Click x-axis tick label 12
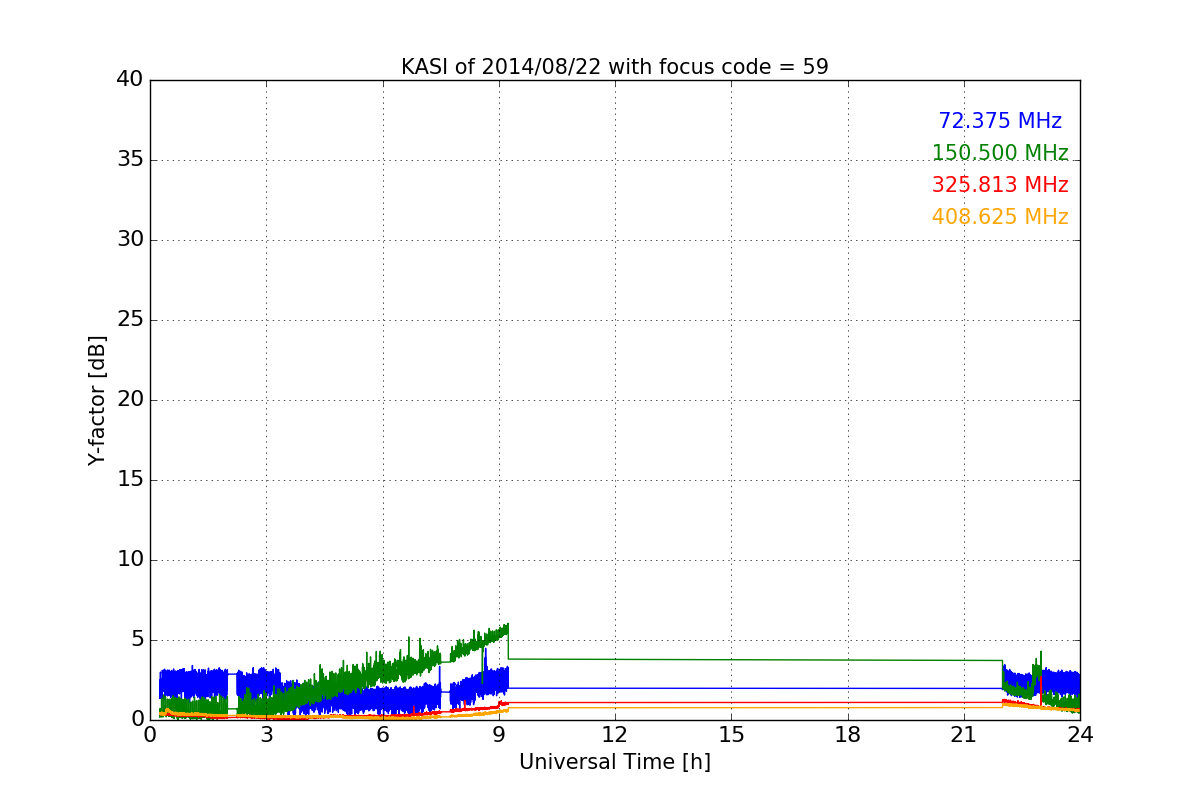1200x800 pixels. click(615, 735)
